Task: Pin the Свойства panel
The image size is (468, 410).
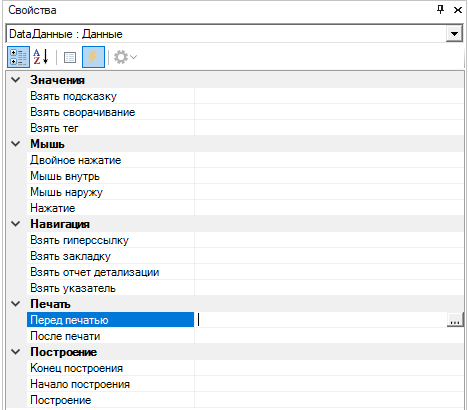Action: (440, 10)
